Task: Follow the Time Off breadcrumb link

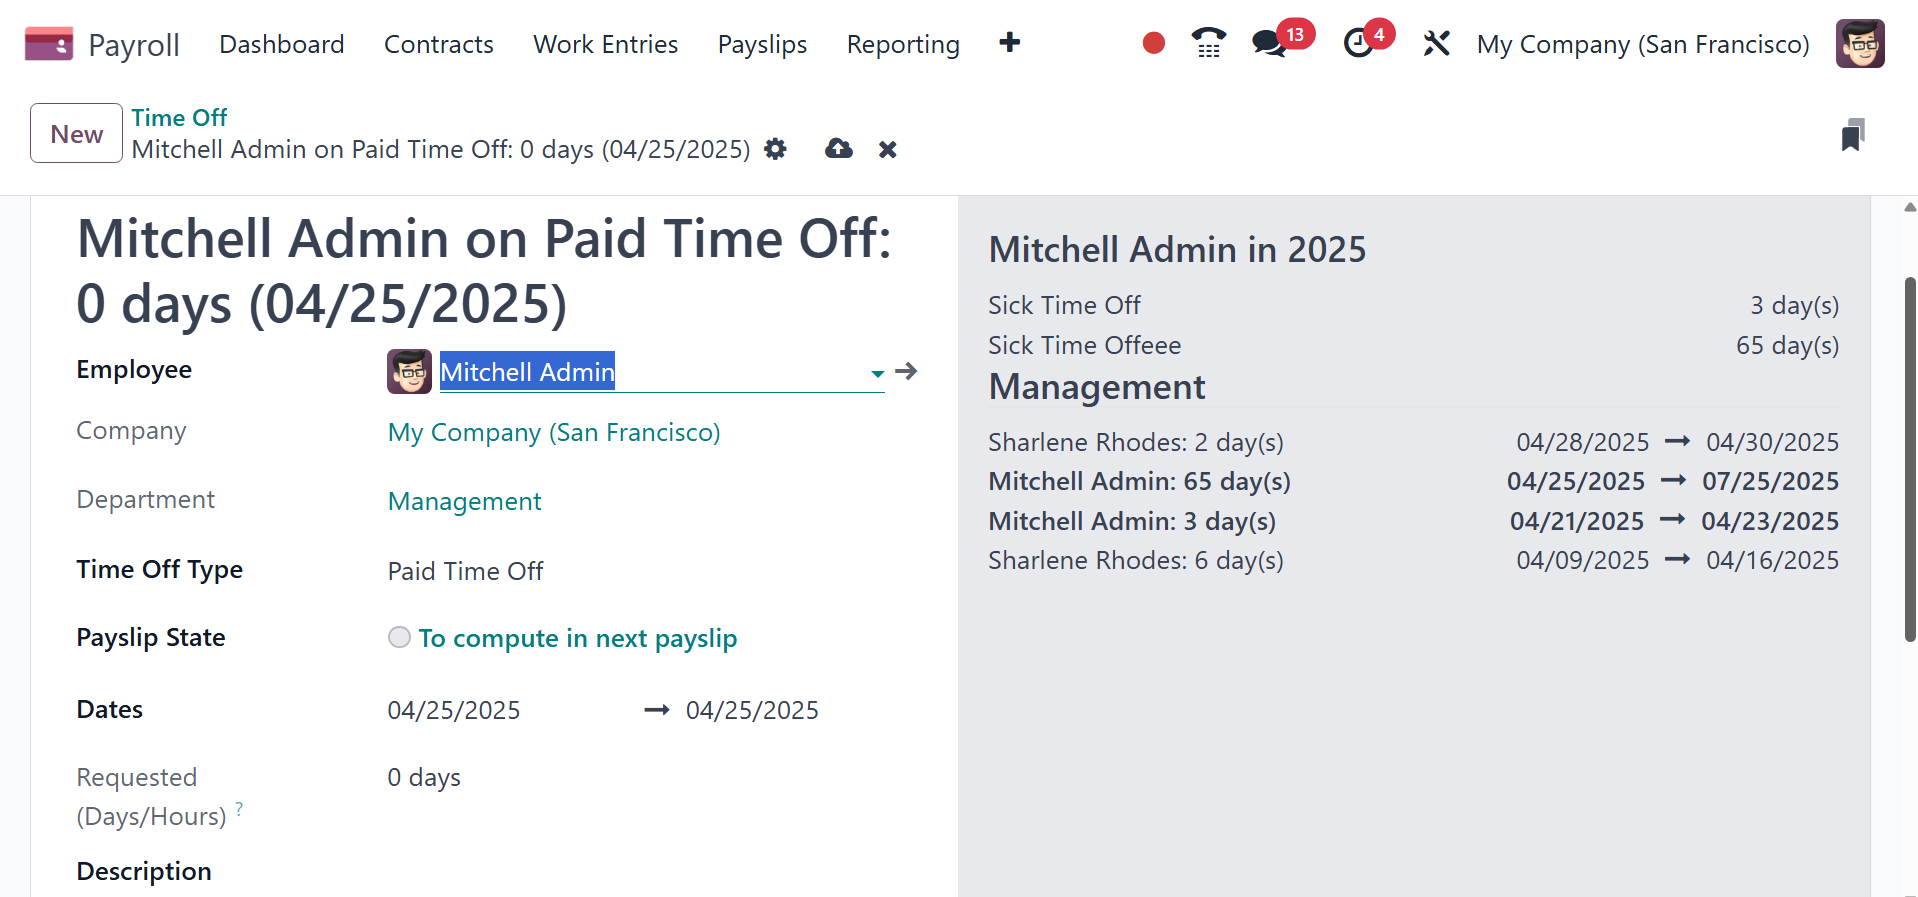Action: (x=179, y=117)
